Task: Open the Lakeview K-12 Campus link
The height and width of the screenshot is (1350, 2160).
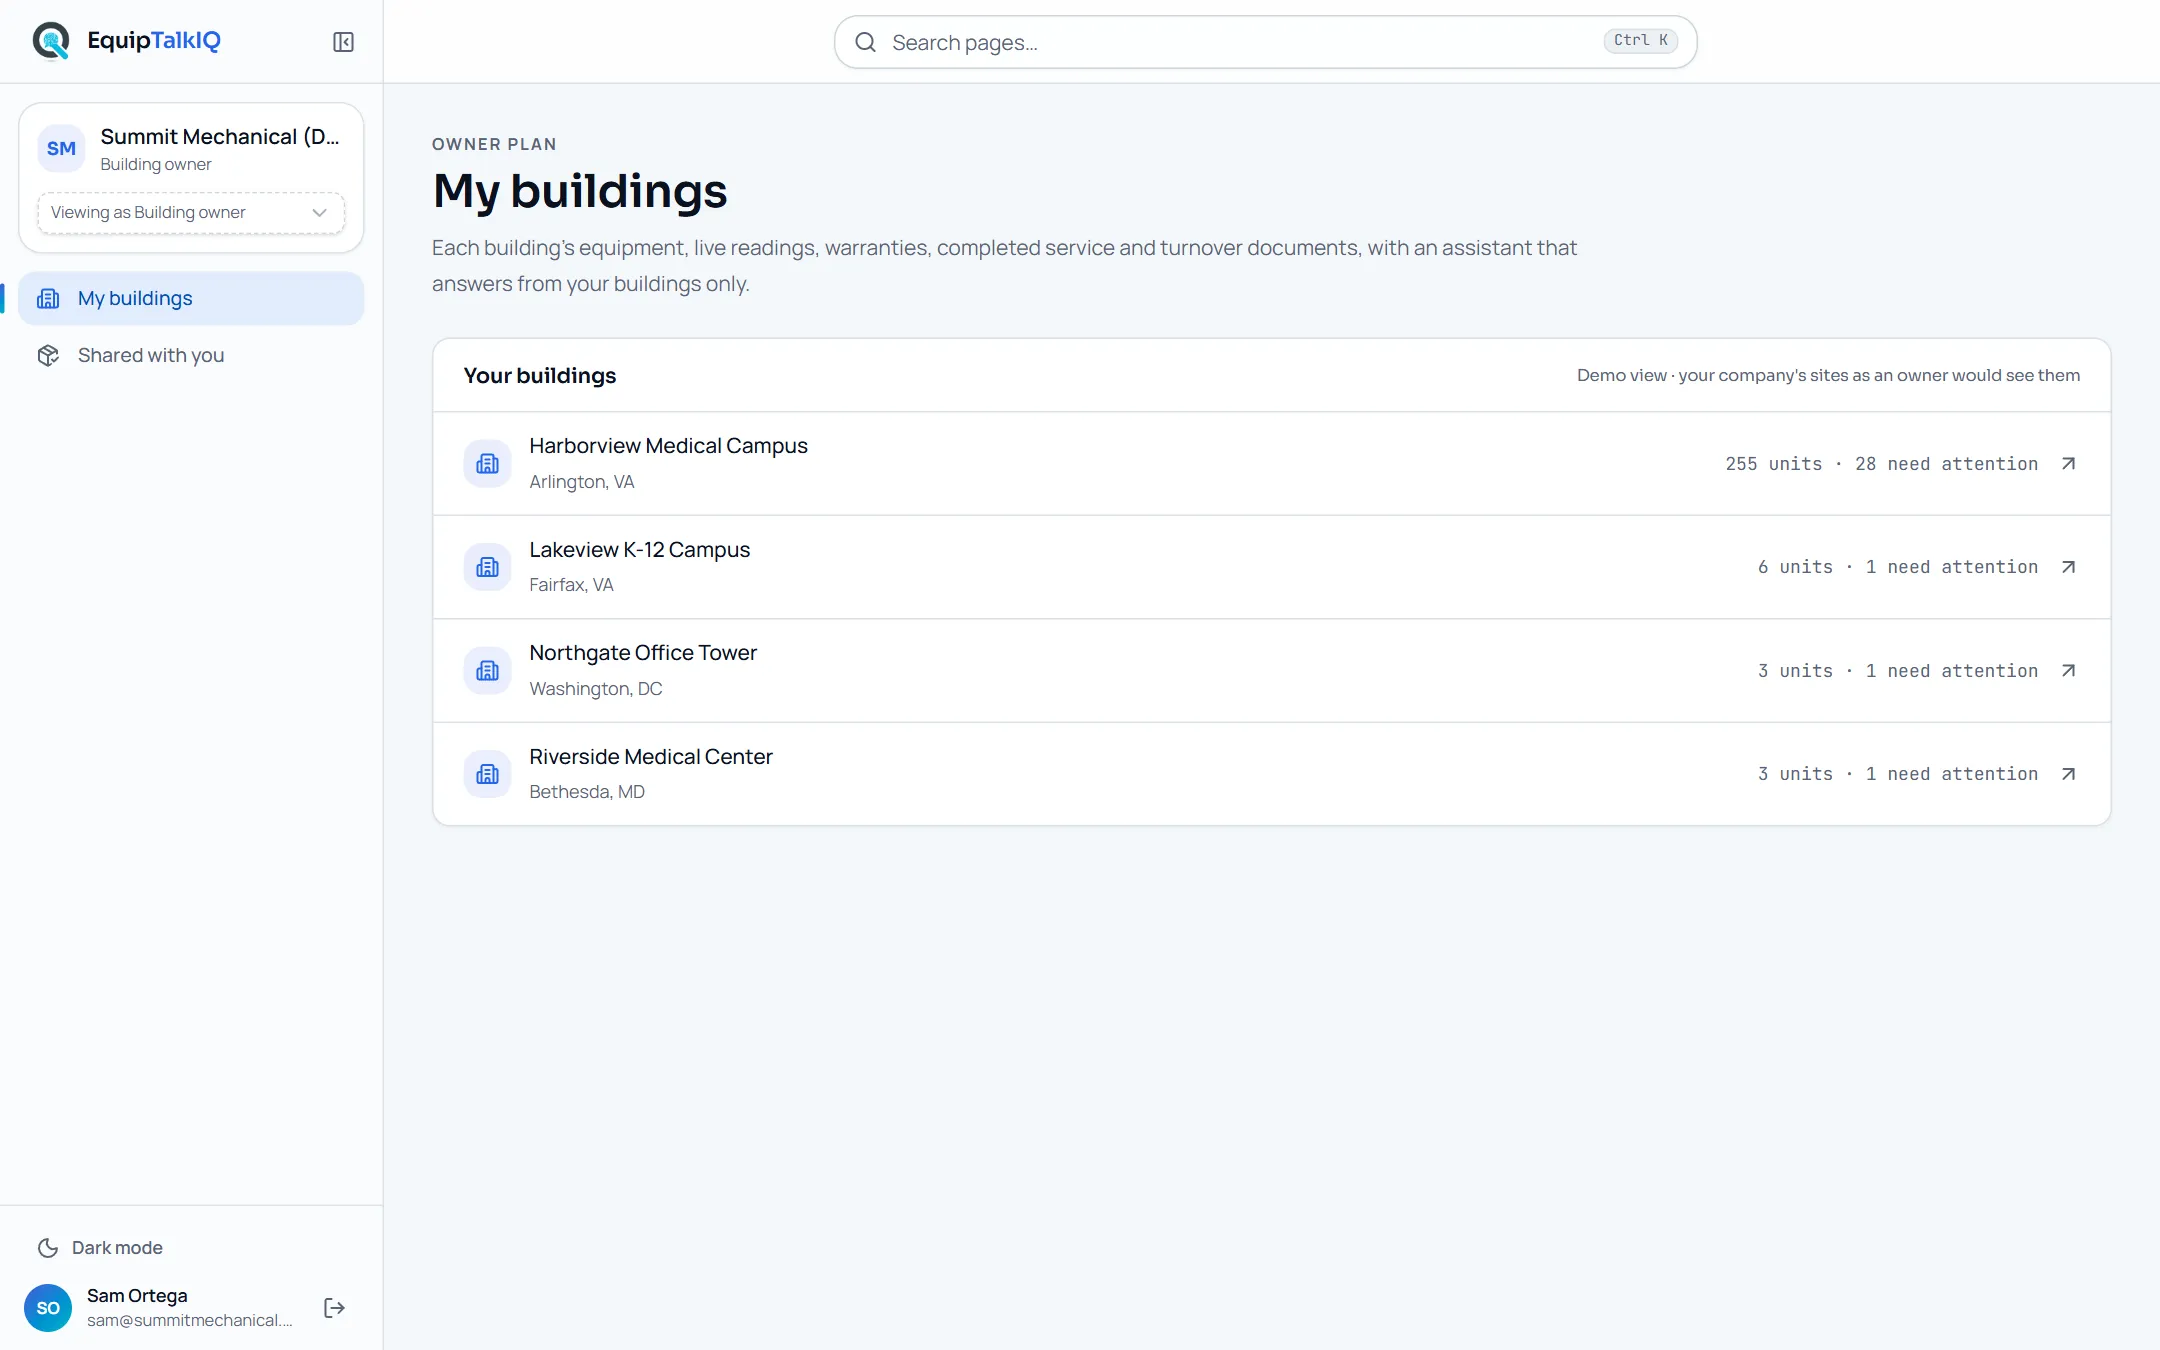Action: (1271, 567)
